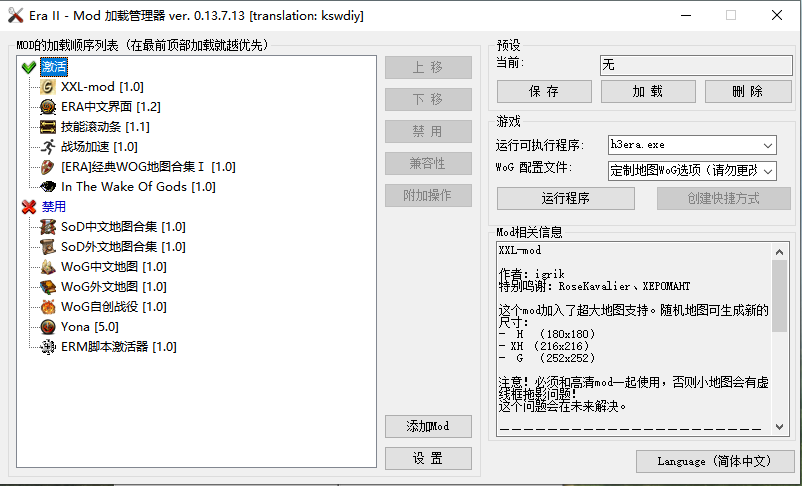Click the 技能滚动条 mod icon
This screenshot has width=802, height=486.
pyautogui.click(x=48, y=127)
